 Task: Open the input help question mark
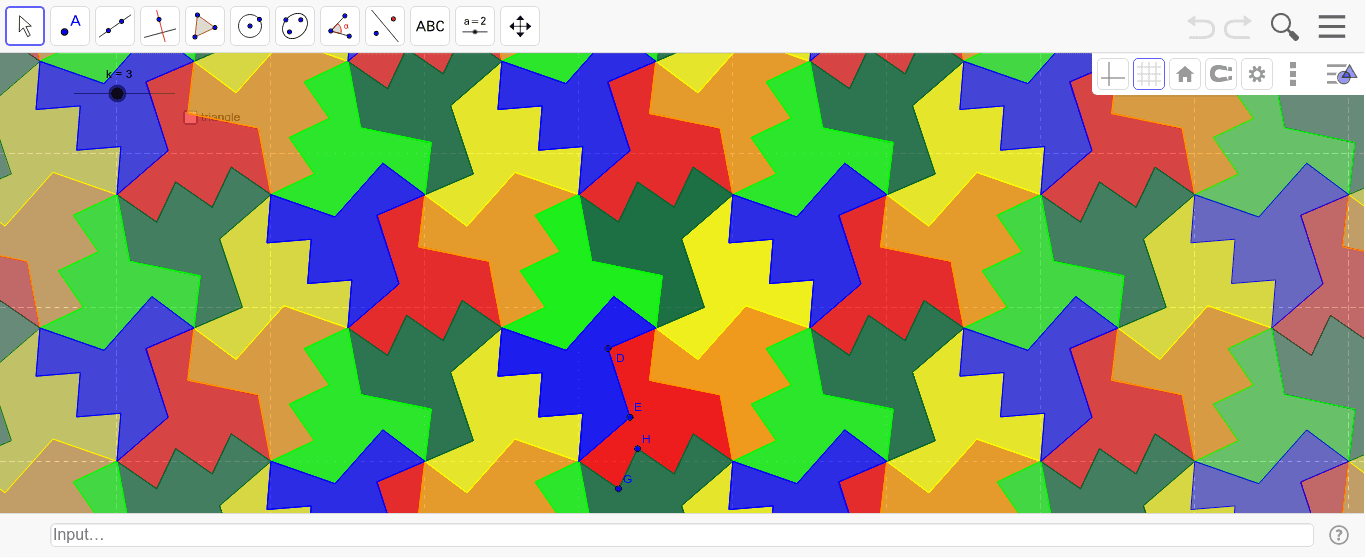(1339, 535)
